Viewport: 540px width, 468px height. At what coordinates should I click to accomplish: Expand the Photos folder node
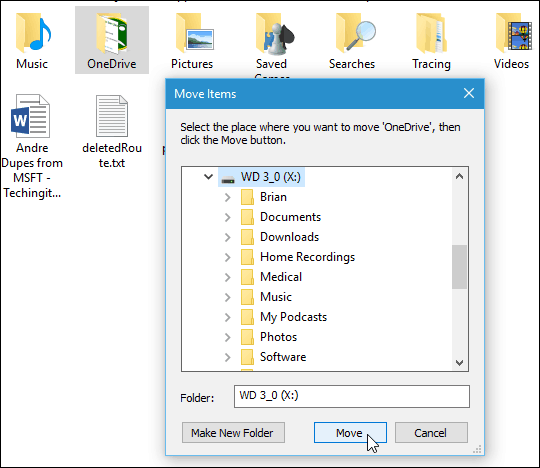pyautogui.click(x=228, y=337)
